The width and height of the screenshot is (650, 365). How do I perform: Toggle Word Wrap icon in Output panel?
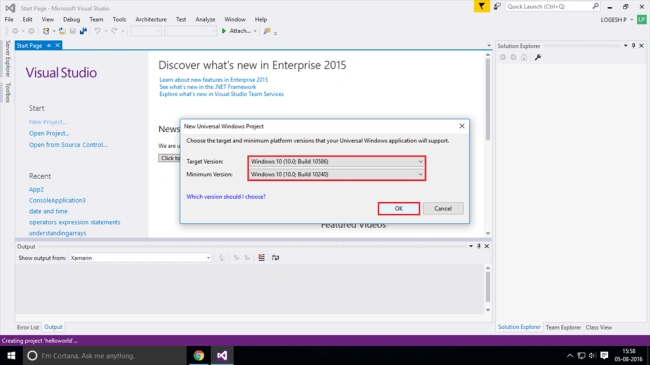point(275,258)
